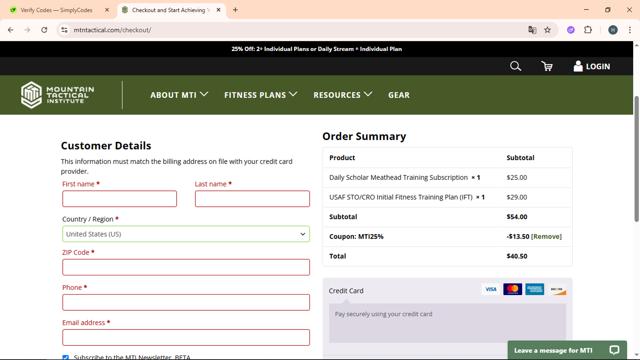This screenshot has width=640, height=360.
Task: Click the translate page icon
Action: (x=532, y=30)
